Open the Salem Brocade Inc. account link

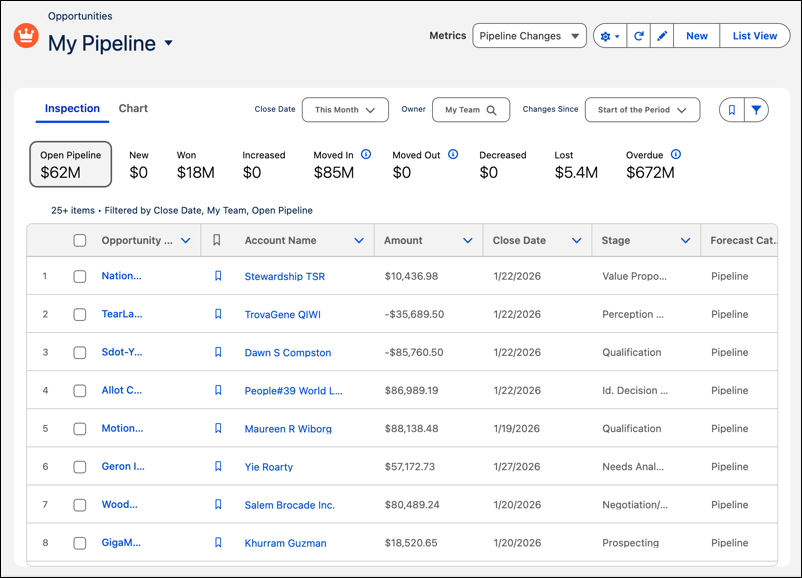pyautogui.click(x=289, y=505)
